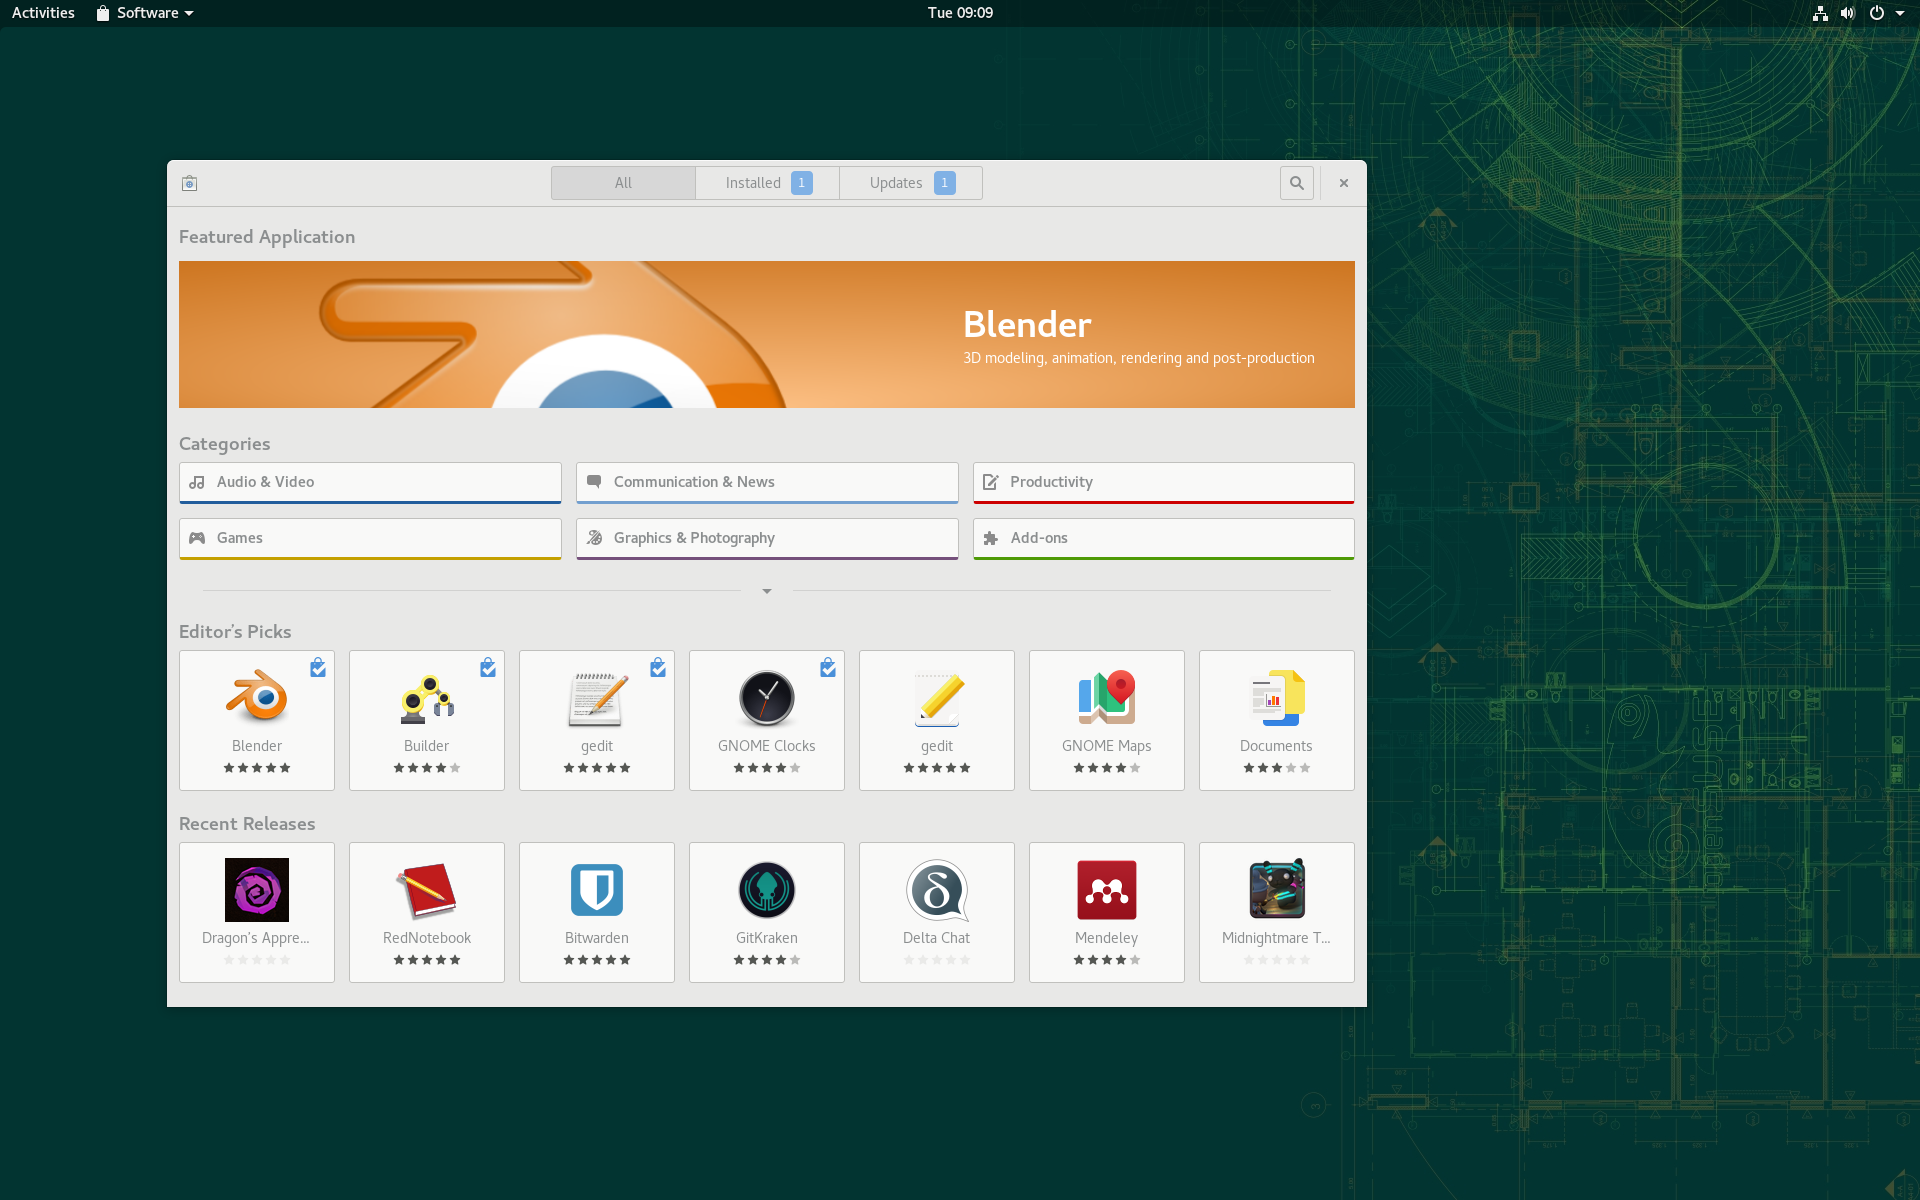Viewport: 1920px width, 1200px height.
Task: Click the software select mode icon
Action: click(190, 183)
